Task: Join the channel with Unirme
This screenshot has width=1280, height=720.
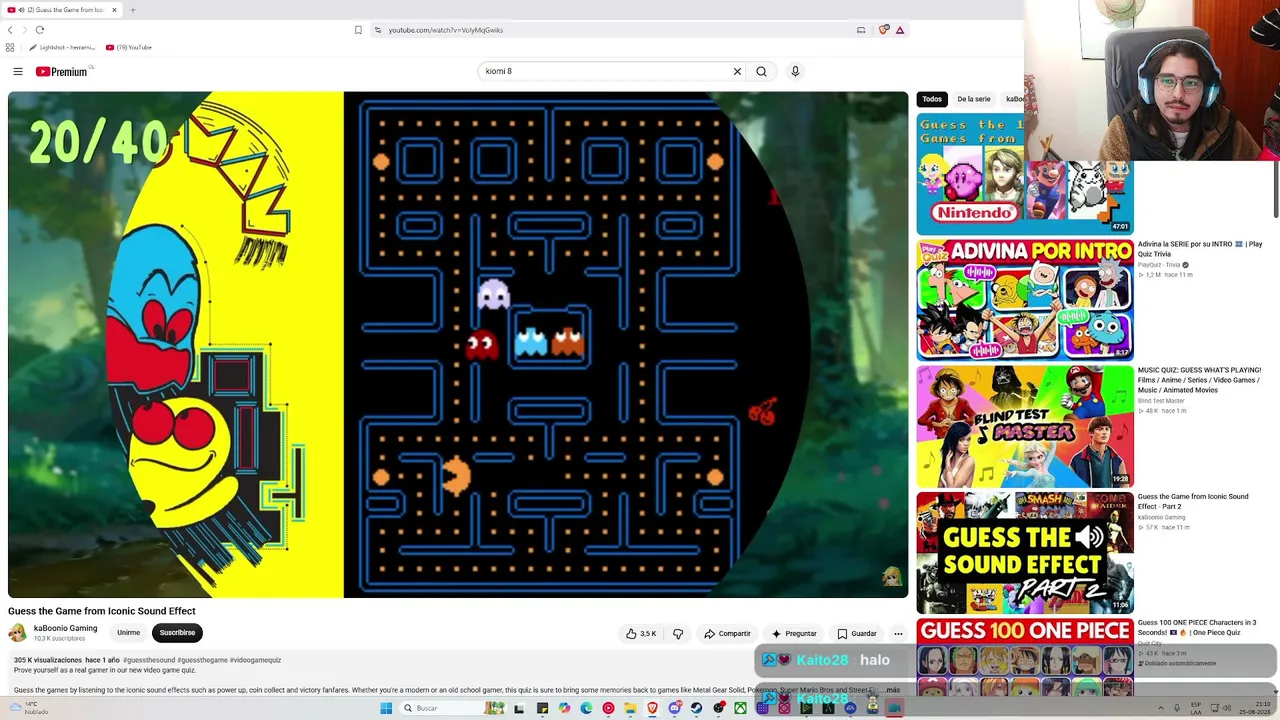Action: point(128,633)
